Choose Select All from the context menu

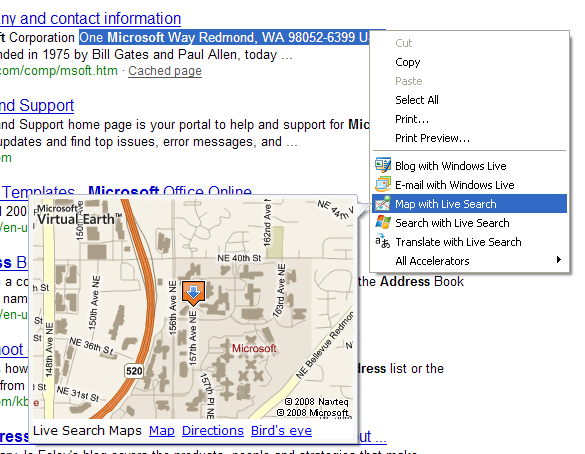point(417,100)
